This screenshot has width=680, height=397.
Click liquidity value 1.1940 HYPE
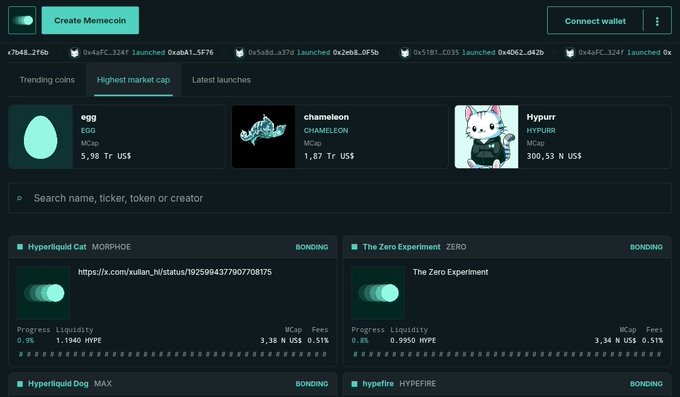pos(78,341)
